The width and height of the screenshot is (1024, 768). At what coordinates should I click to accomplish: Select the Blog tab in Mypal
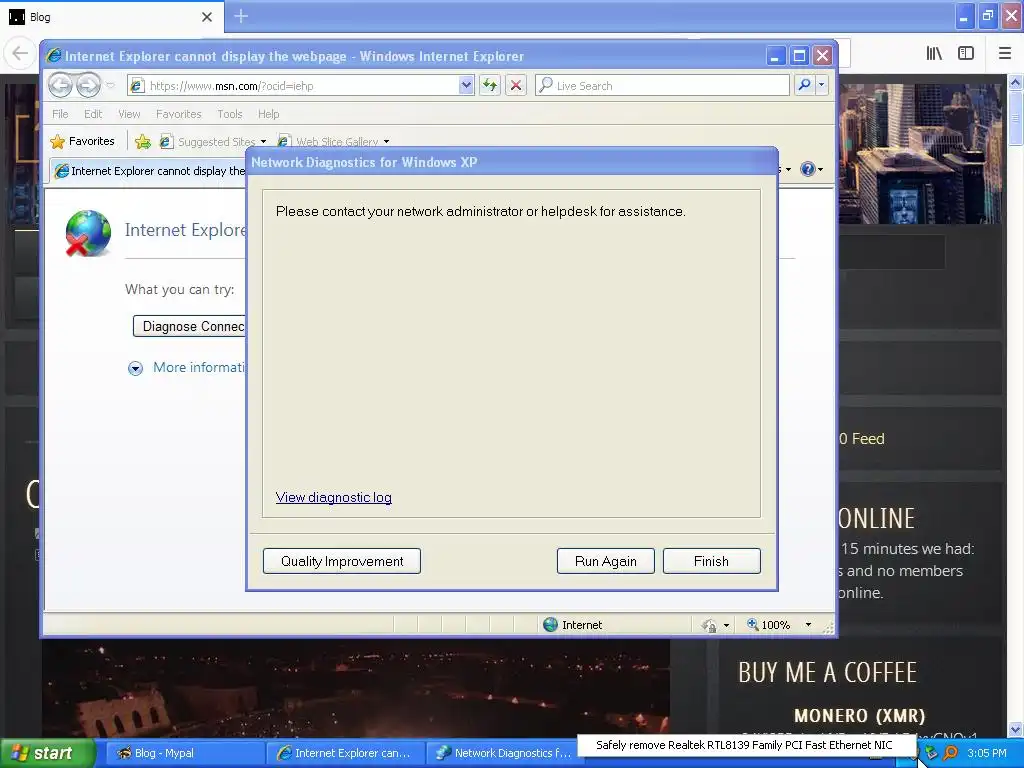111,17
